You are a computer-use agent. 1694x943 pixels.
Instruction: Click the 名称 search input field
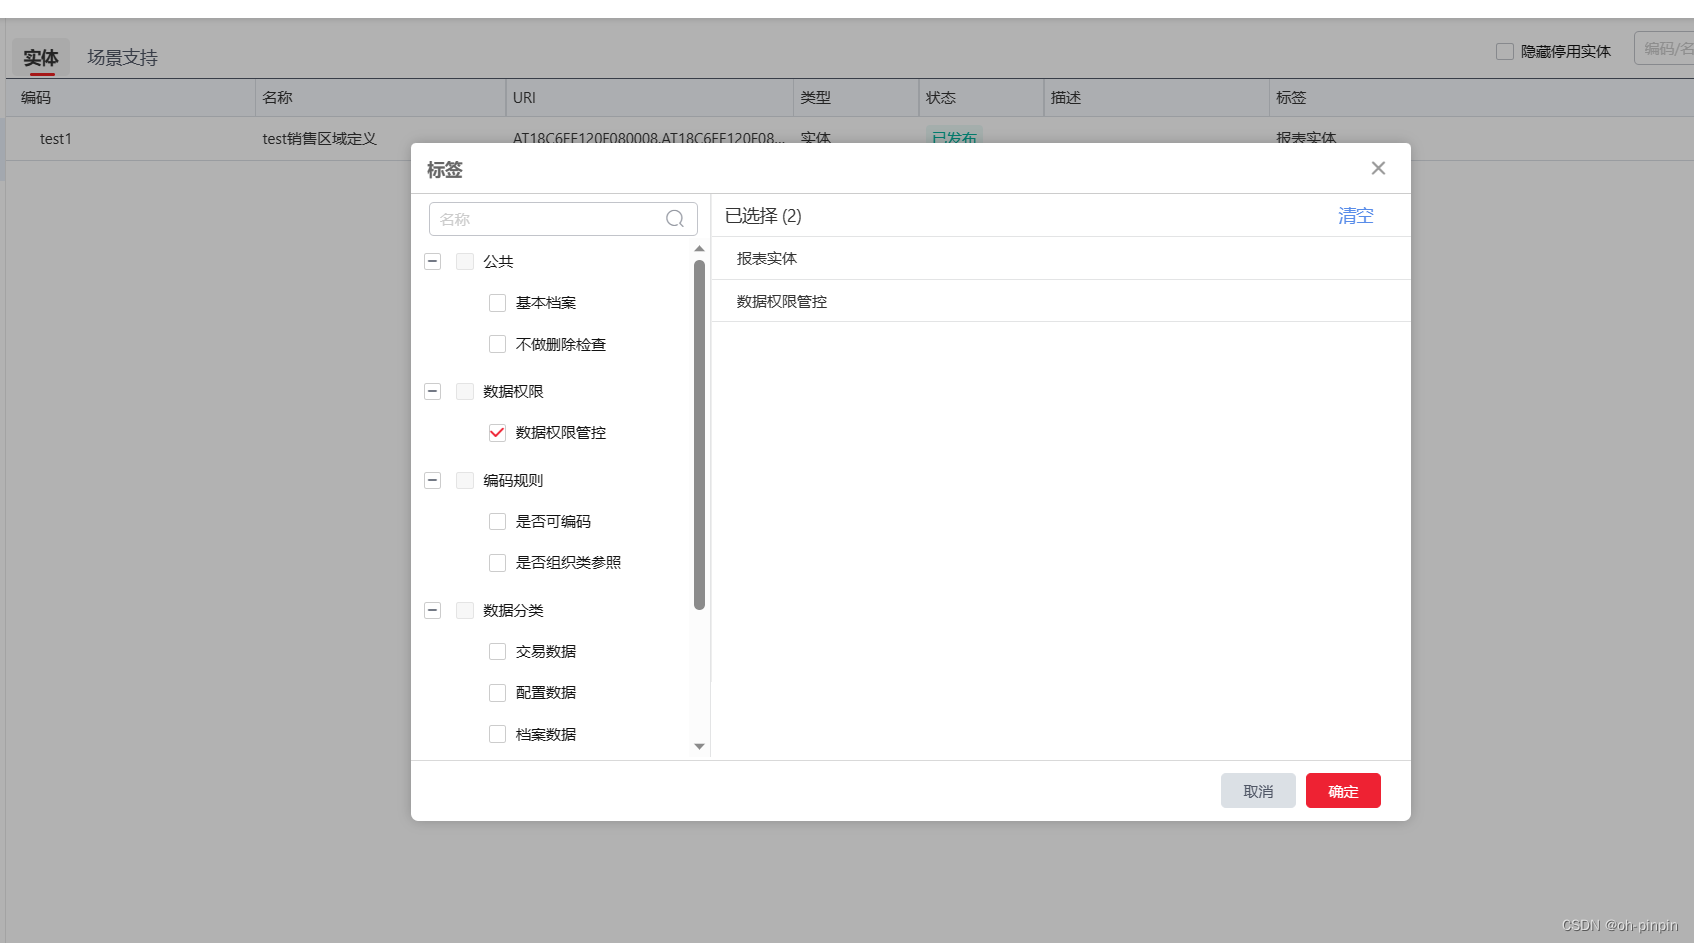tap(550, 218)
